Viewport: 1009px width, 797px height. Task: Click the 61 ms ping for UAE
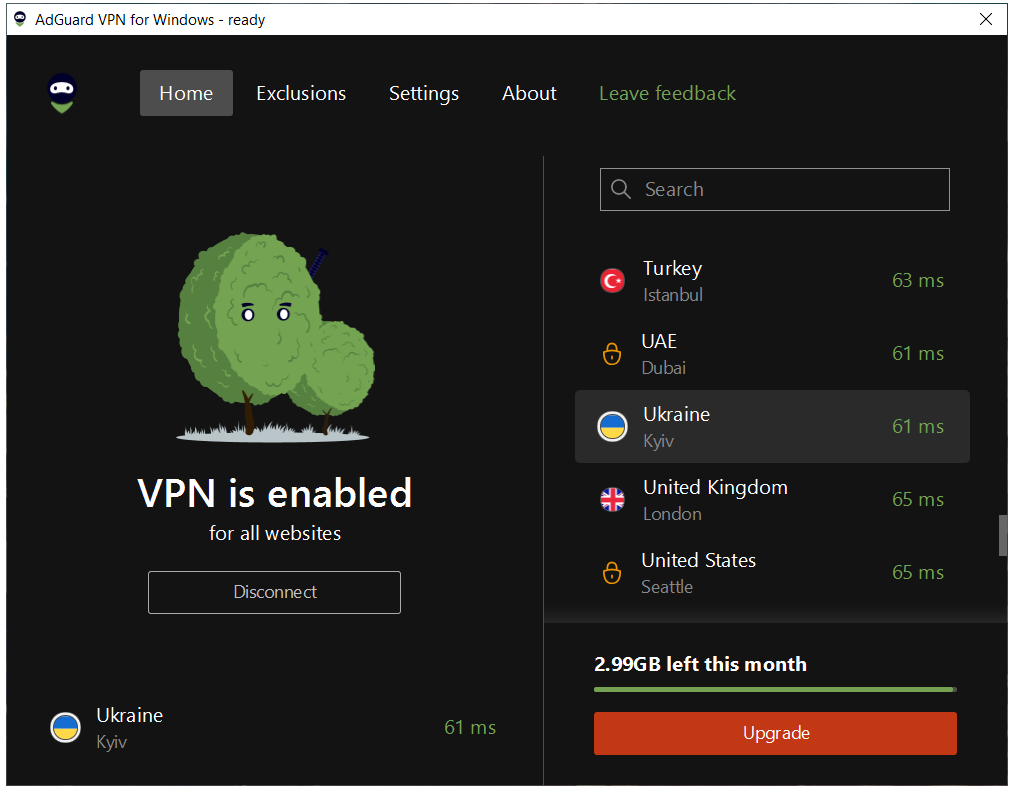click(918, 353)
